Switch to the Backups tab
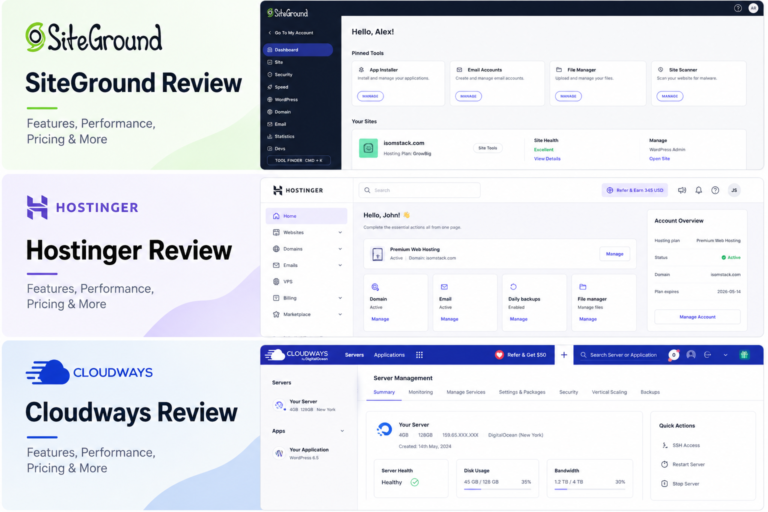The height and width of the screenshot is (512, 768). pyautogui.click(x=650, y=392)
